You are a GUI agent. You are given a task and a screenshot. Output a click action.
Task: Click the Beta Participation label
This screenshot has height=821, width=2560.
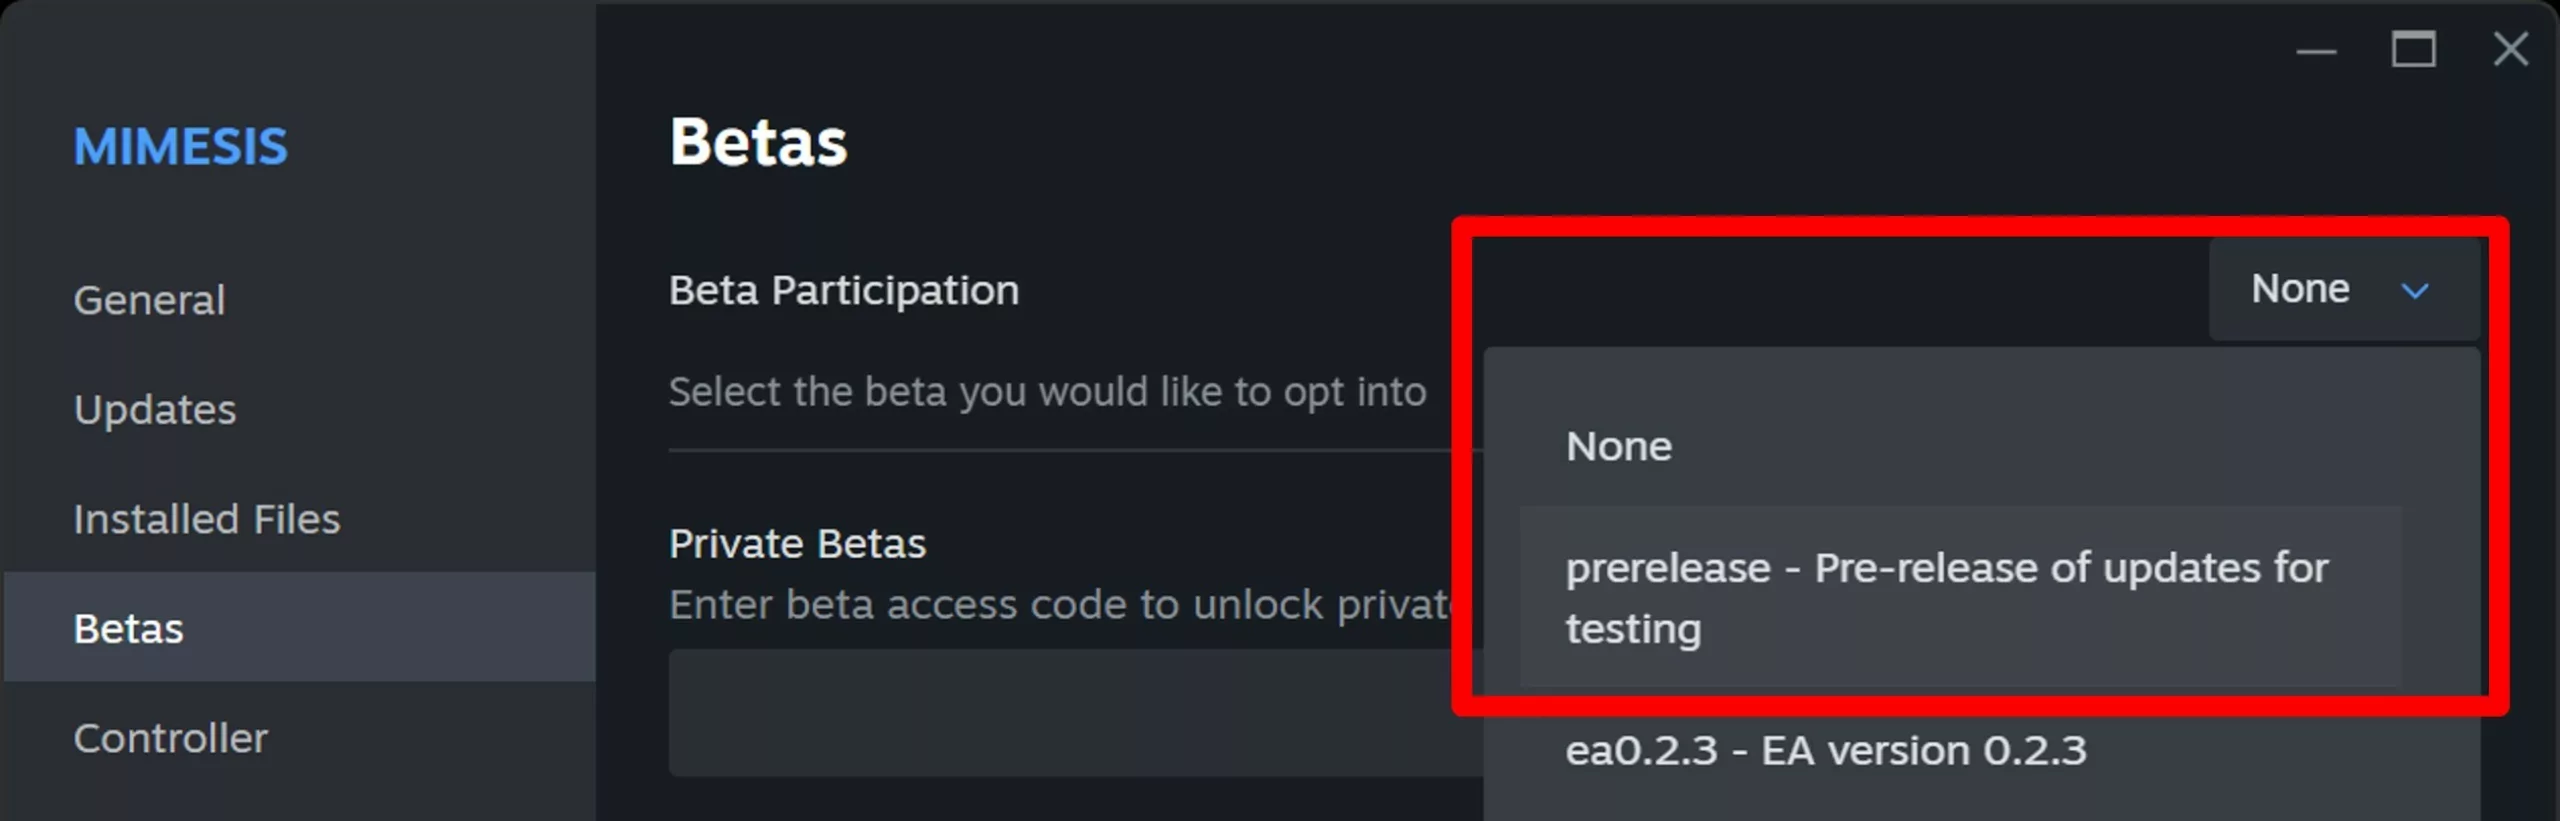pyautogui.click(x=844, y=291)
